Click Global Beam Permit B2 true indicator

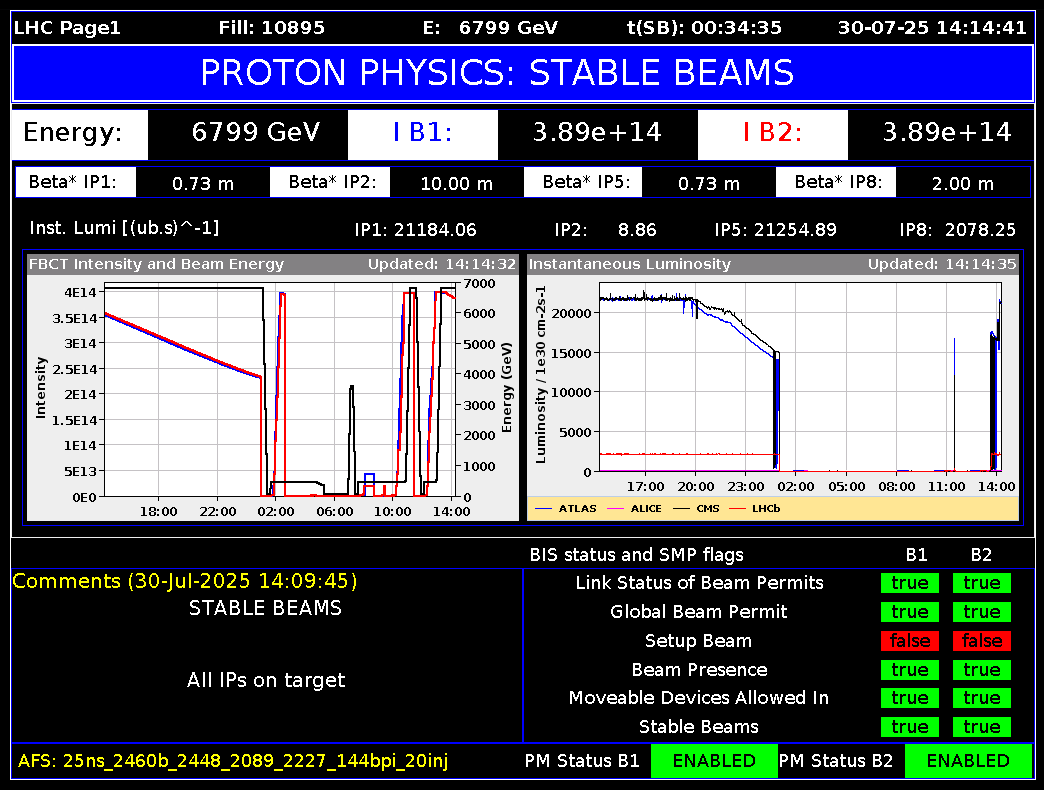[x=982, y=612]
